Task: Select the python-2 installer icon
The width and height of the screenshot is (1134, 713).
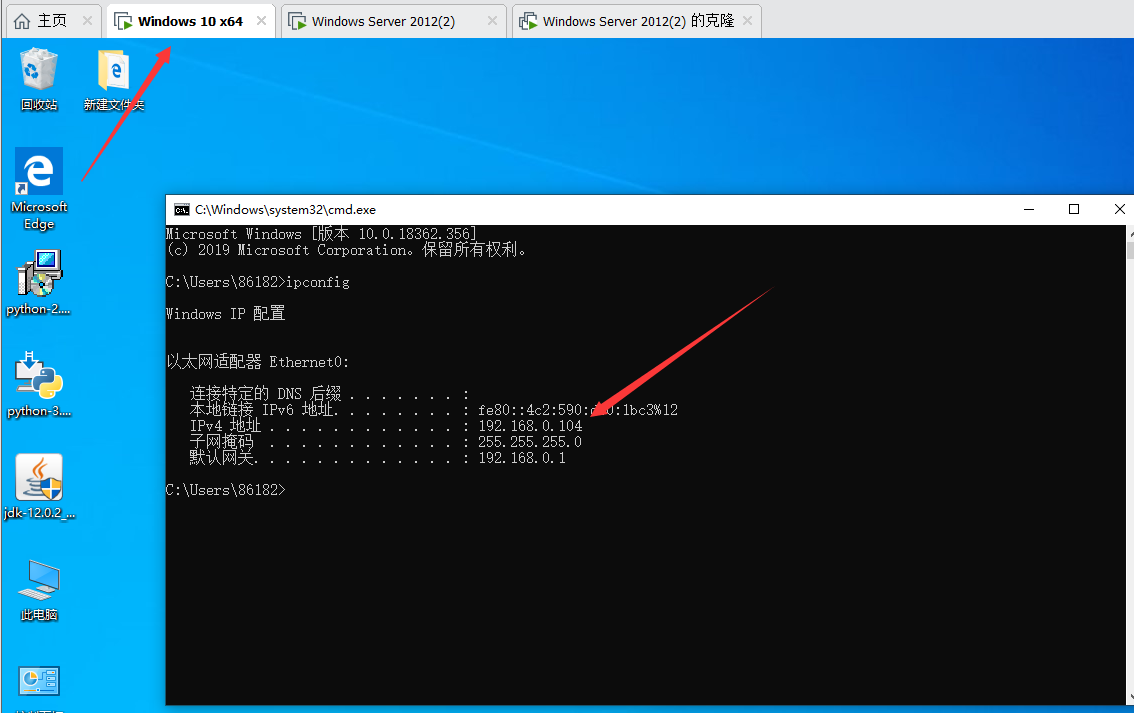Action: [x=39, y=283]
